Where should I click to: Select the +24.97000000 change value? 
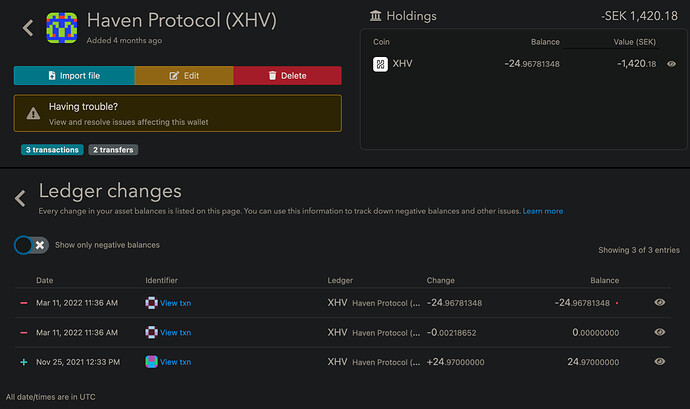click(455, 362)
